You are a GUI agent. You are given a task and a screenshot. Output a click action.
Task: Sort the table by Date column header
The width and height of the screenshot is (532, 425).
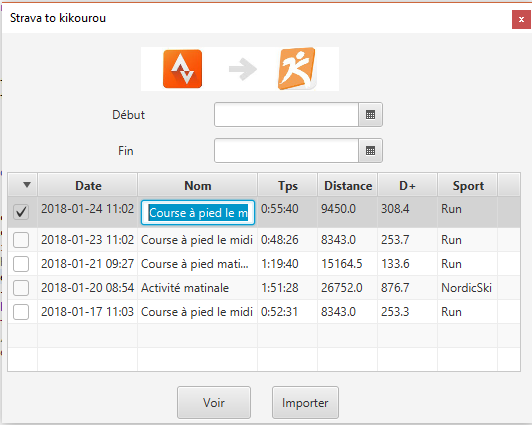point(88,185)
